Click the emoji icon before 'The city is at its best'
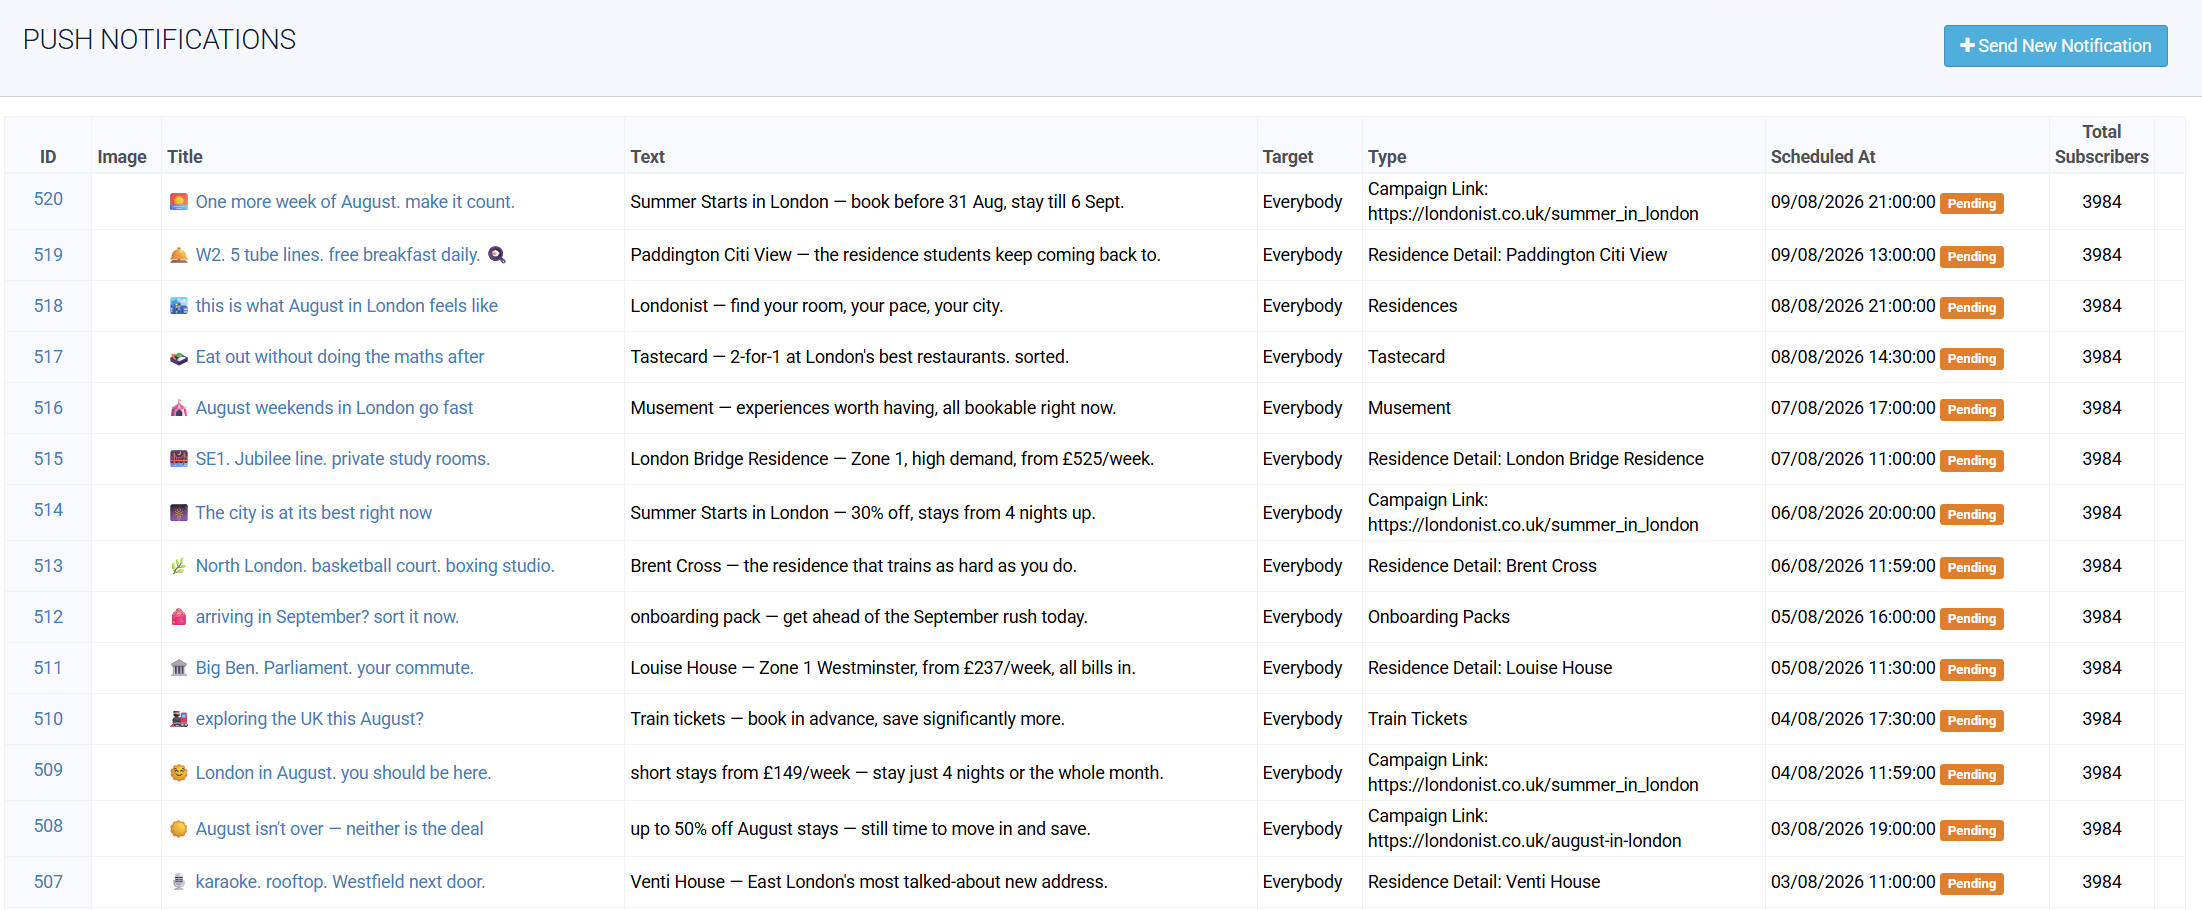 (179, 513)
